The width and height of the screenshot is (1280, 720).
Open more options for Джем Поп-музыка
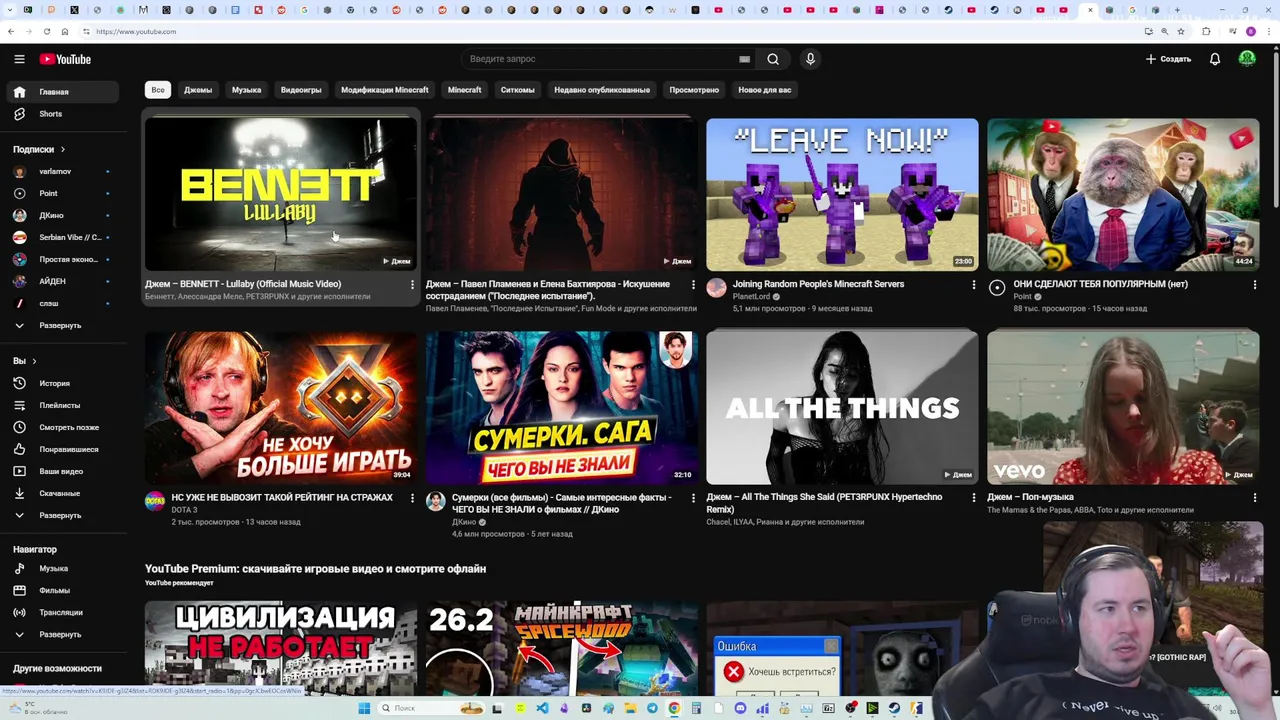[x=1255, y=498]
